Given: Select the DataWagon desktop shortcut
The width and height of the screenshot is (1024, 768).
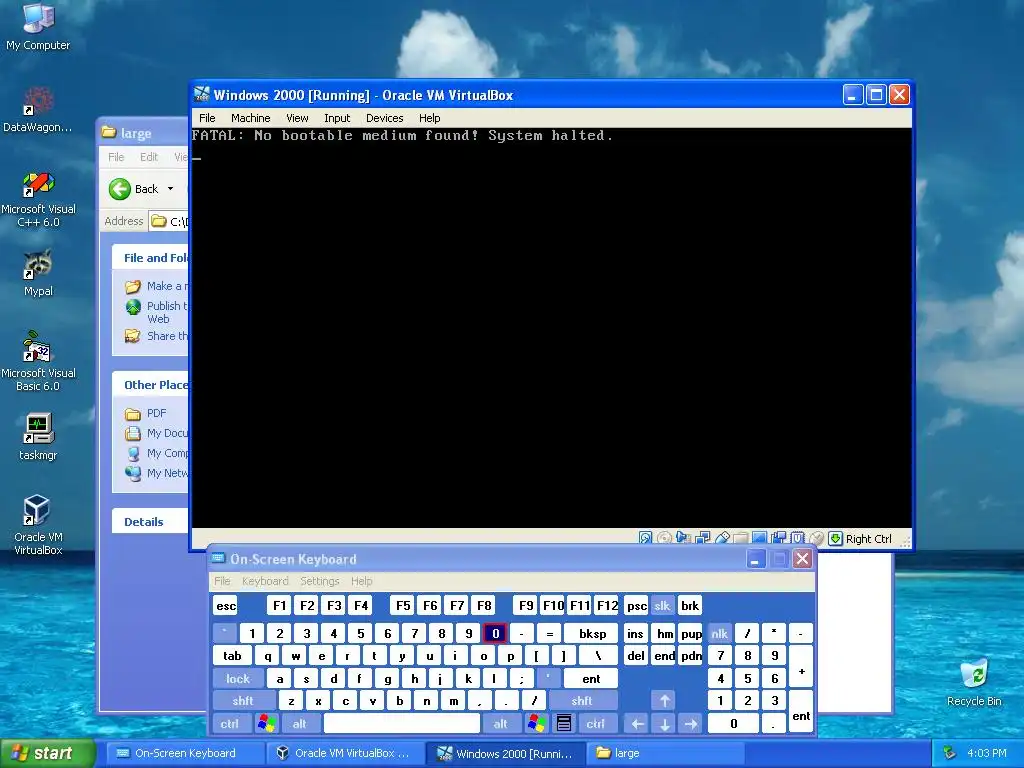Looking at the screenshot, I should tap(38, 109).
